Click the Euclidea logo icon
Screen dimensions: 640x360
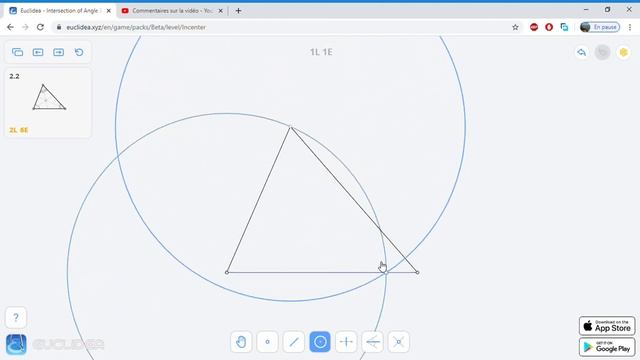click(16, 344)
